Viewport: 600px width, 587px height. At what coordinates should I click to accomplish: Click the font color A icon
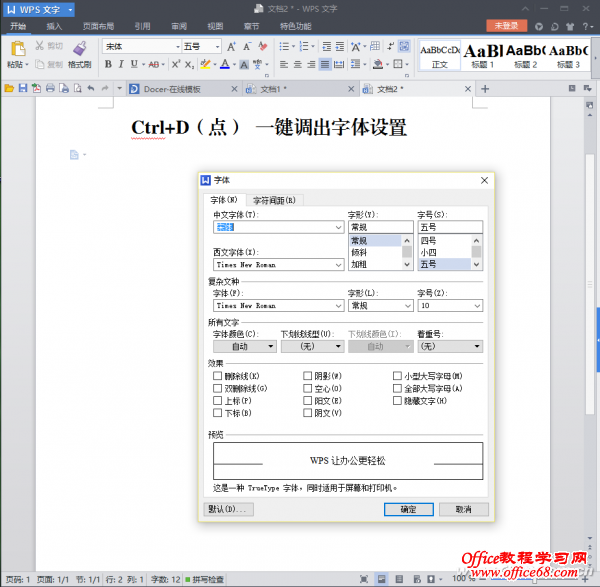tap(225, 64)
